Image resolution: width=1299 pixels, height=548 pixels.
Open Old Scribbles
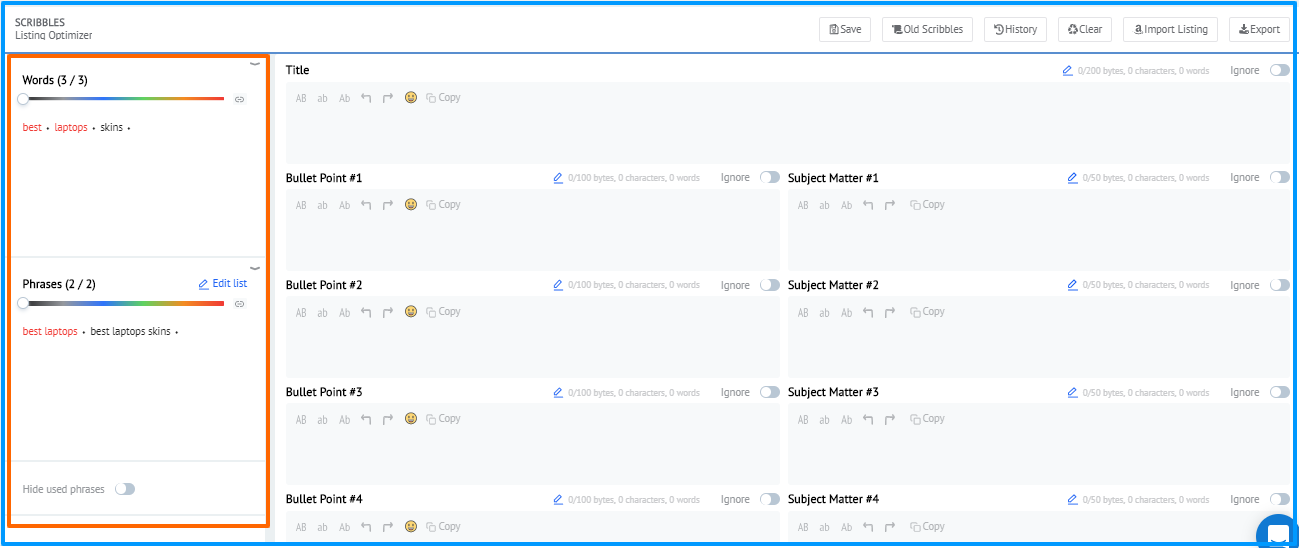click(x=927, y=29)
